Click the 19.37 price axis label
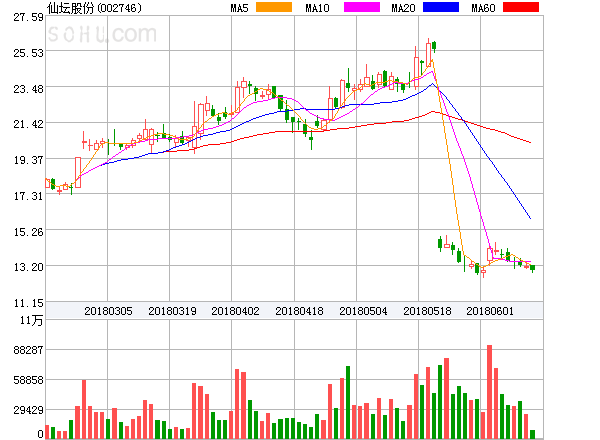Screen dimensions: 600x440 (28, 160)
